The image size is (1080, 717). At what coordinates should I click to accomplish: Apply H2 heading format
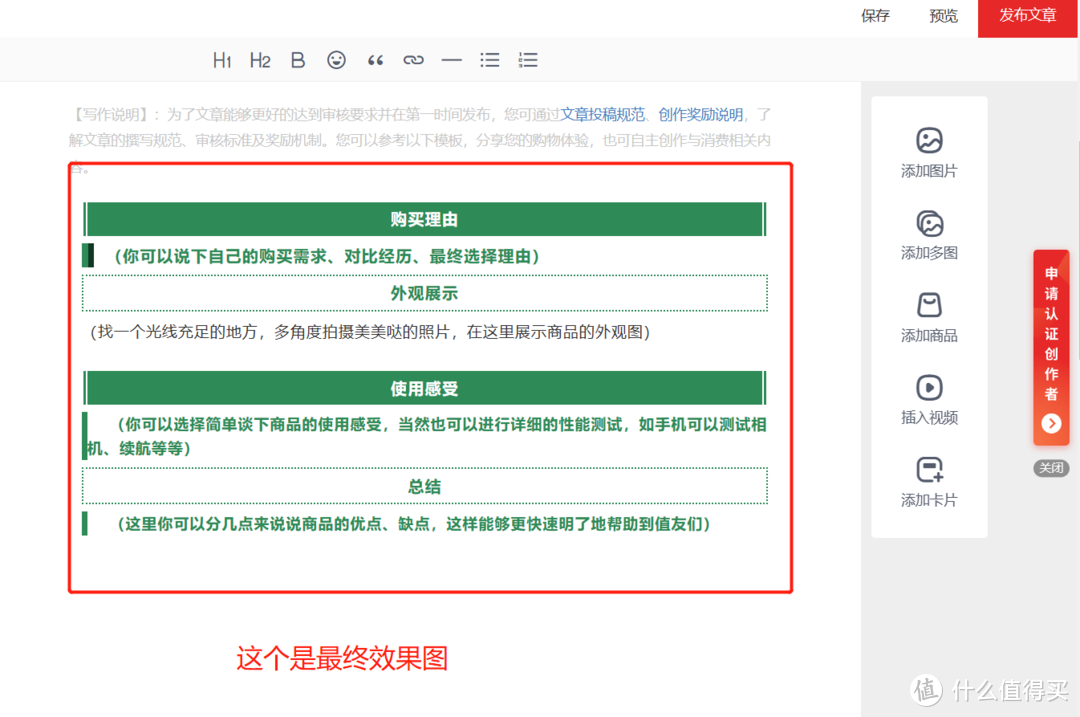click(x=260, y=61)
